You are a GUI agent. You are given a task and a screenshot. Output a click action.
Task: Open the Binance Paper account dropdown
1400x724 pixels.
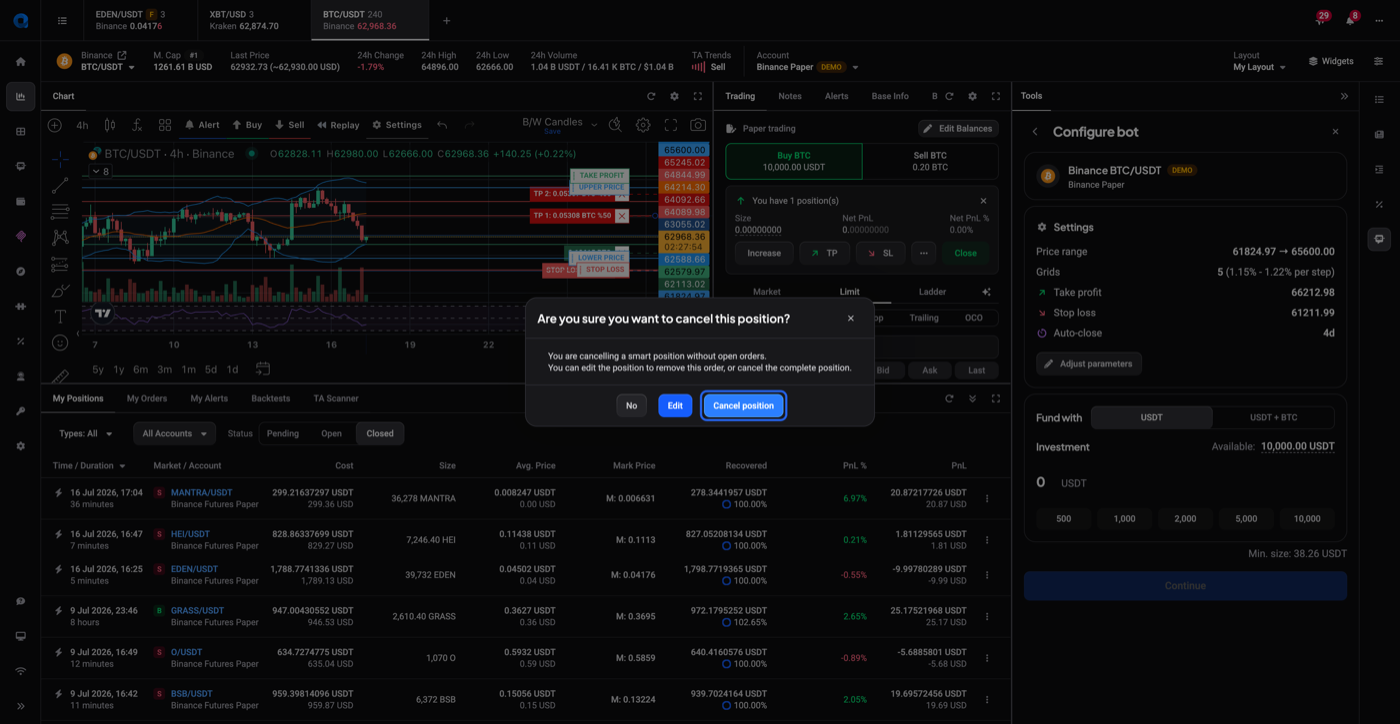[x=807, y=67]
